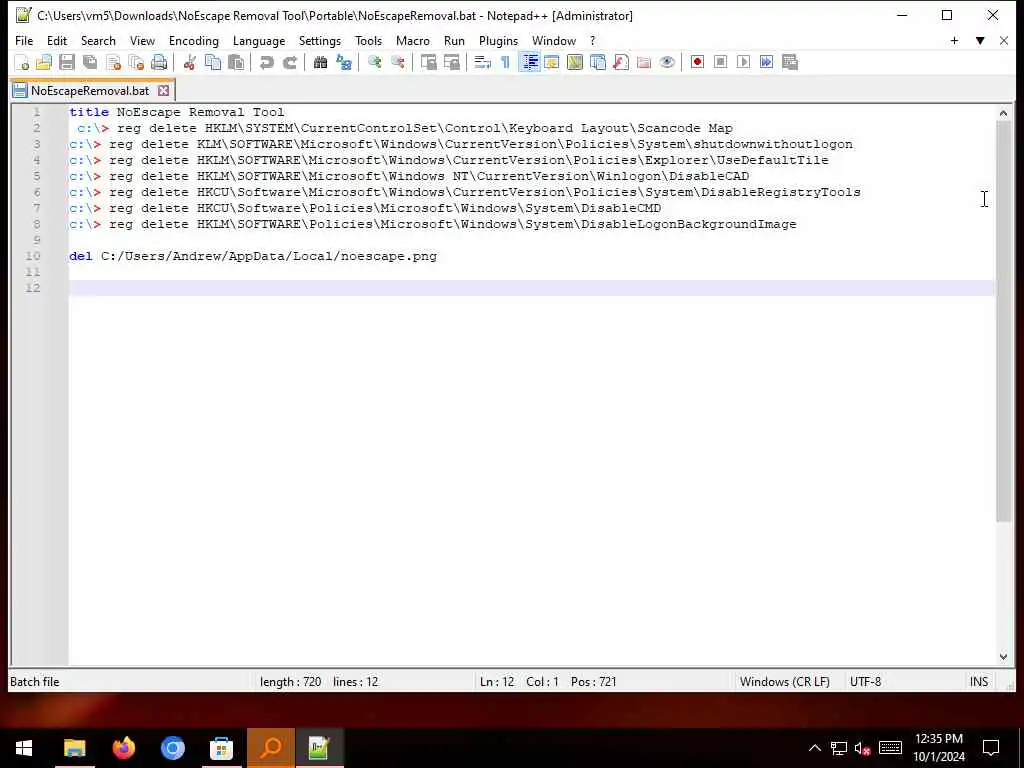
Task: Open Firefox from the taskbar
Action: click(123, 748)
